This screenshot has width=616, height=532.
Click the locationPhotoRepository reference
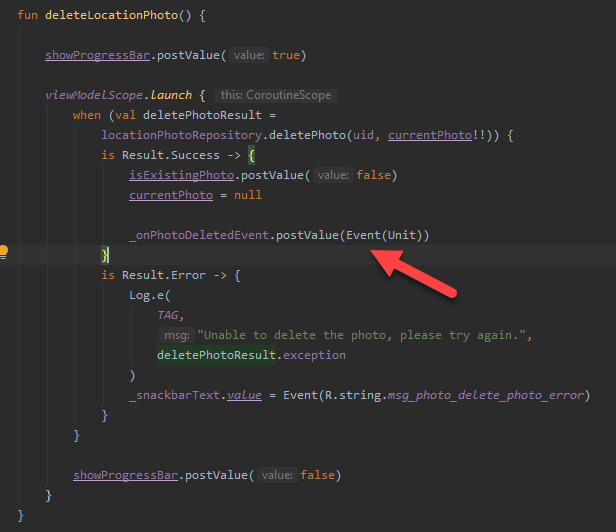tap(182, 135)
